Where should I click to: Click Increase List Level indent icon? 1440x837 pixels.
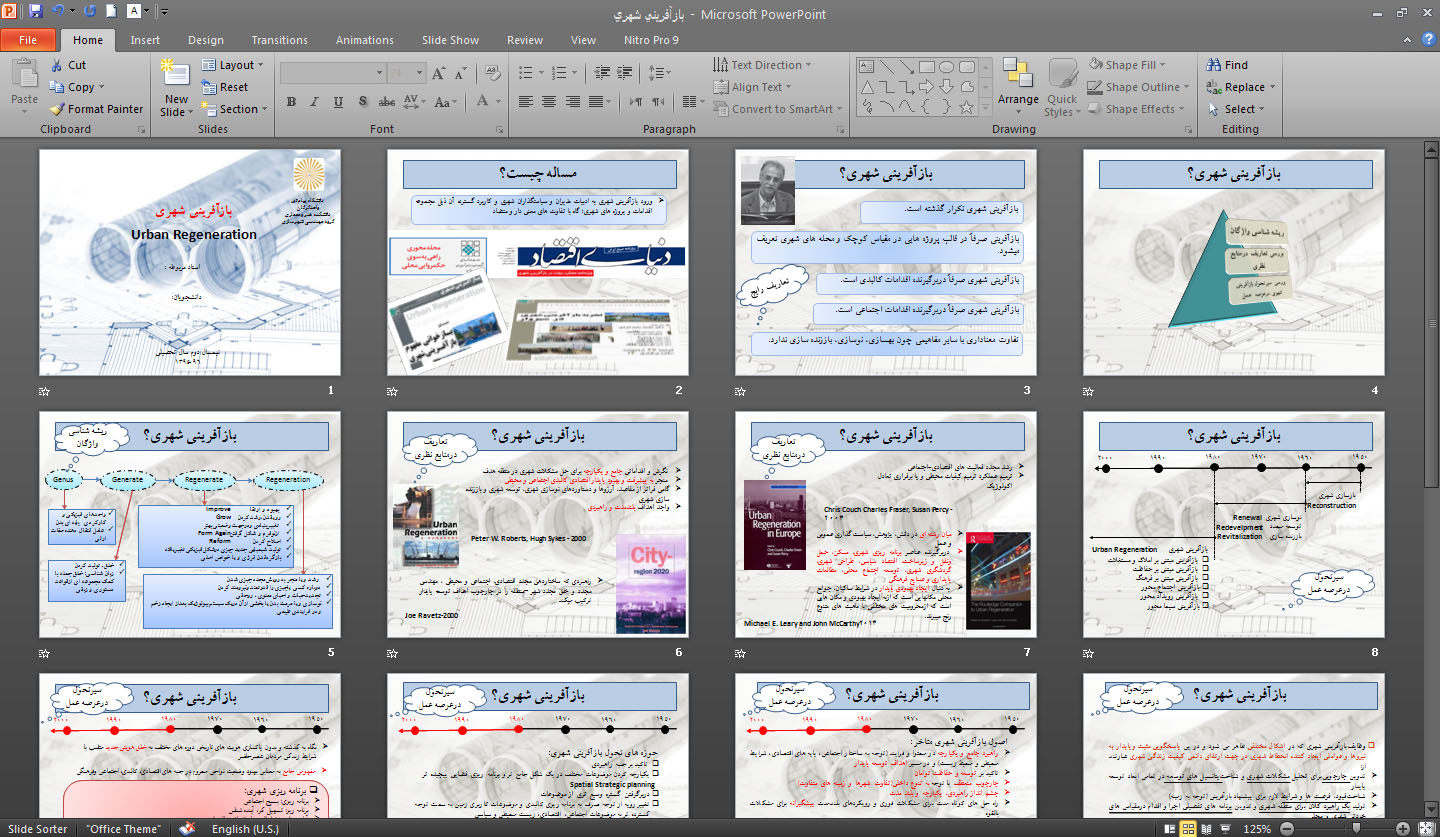(x=624, y=73)
